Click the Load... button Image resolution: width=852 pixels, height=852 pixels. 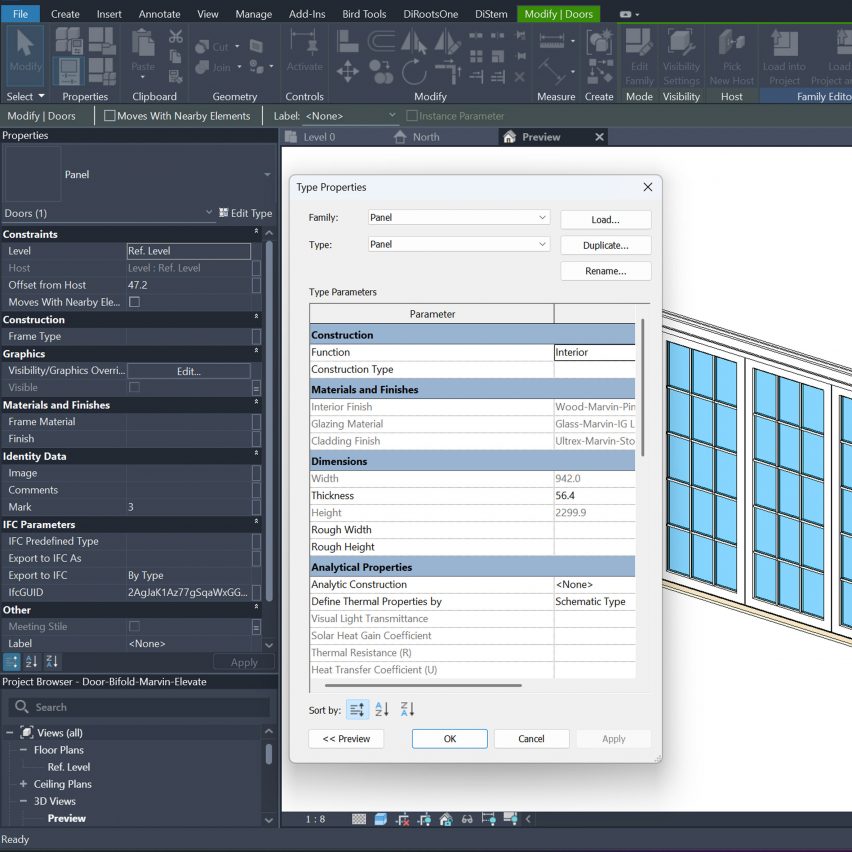click(605, 220)
